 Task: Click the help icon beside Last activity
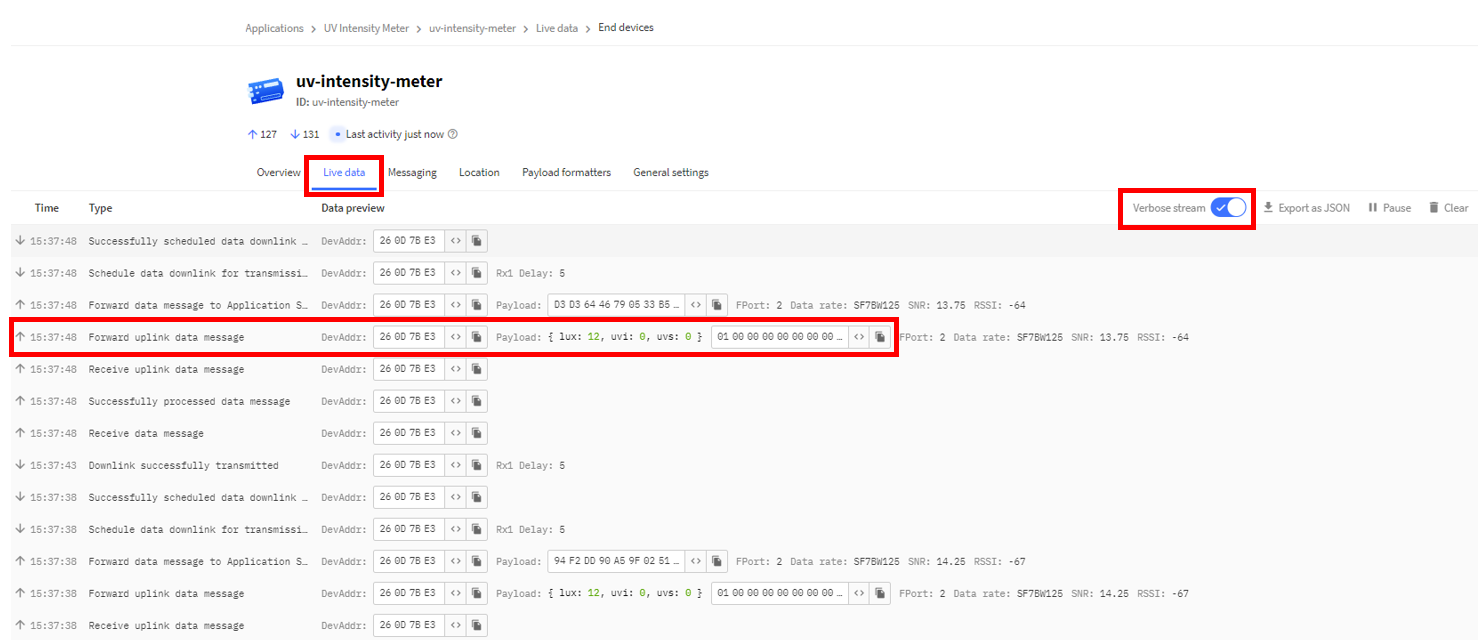[x=453, y=134]
